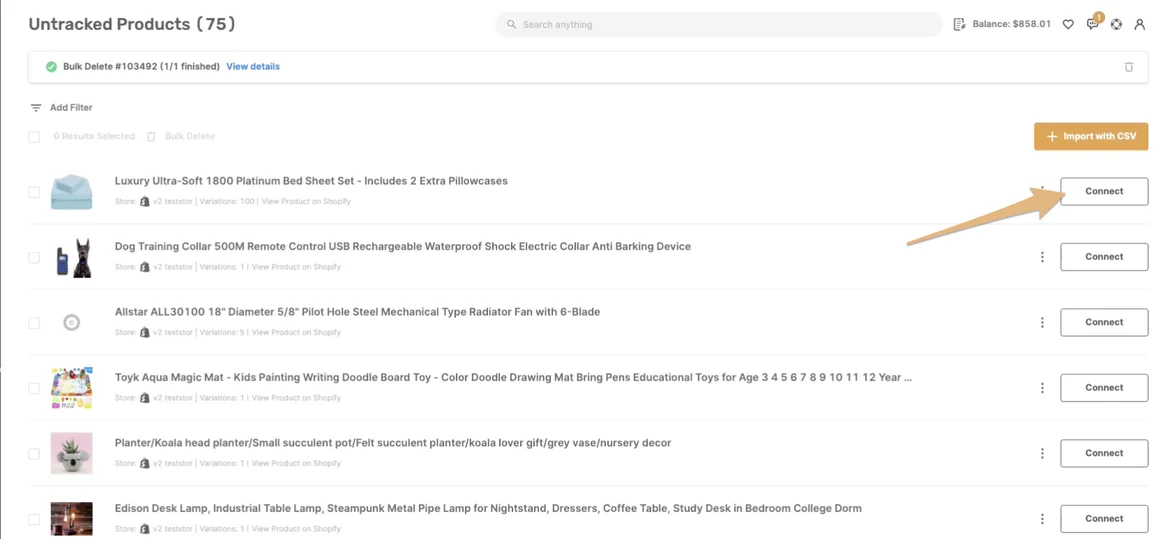Image resolution: width=1168 pixels, height=539 pixels.
Task: Click the Shopify icon on Bed Sheet row
Action: pos(145,202)
